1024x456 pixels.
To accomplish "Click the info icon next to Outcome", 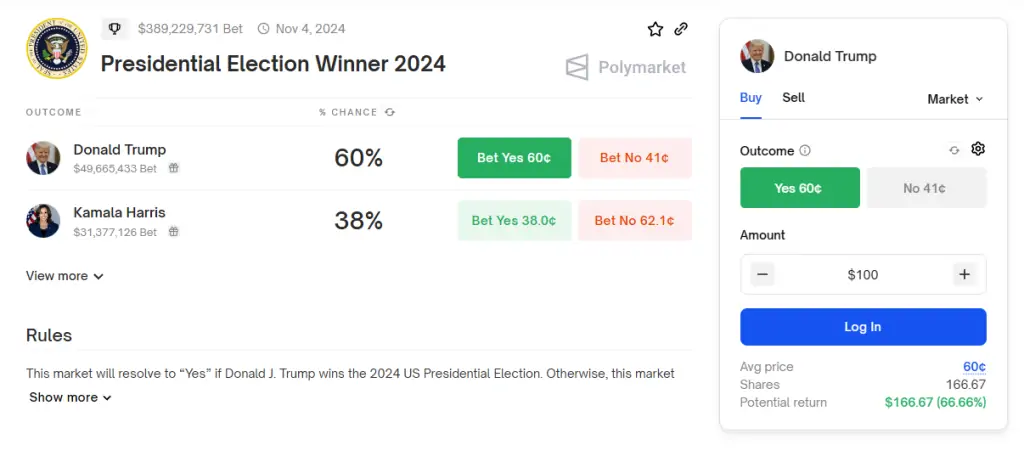I will [x=805, y=151].
